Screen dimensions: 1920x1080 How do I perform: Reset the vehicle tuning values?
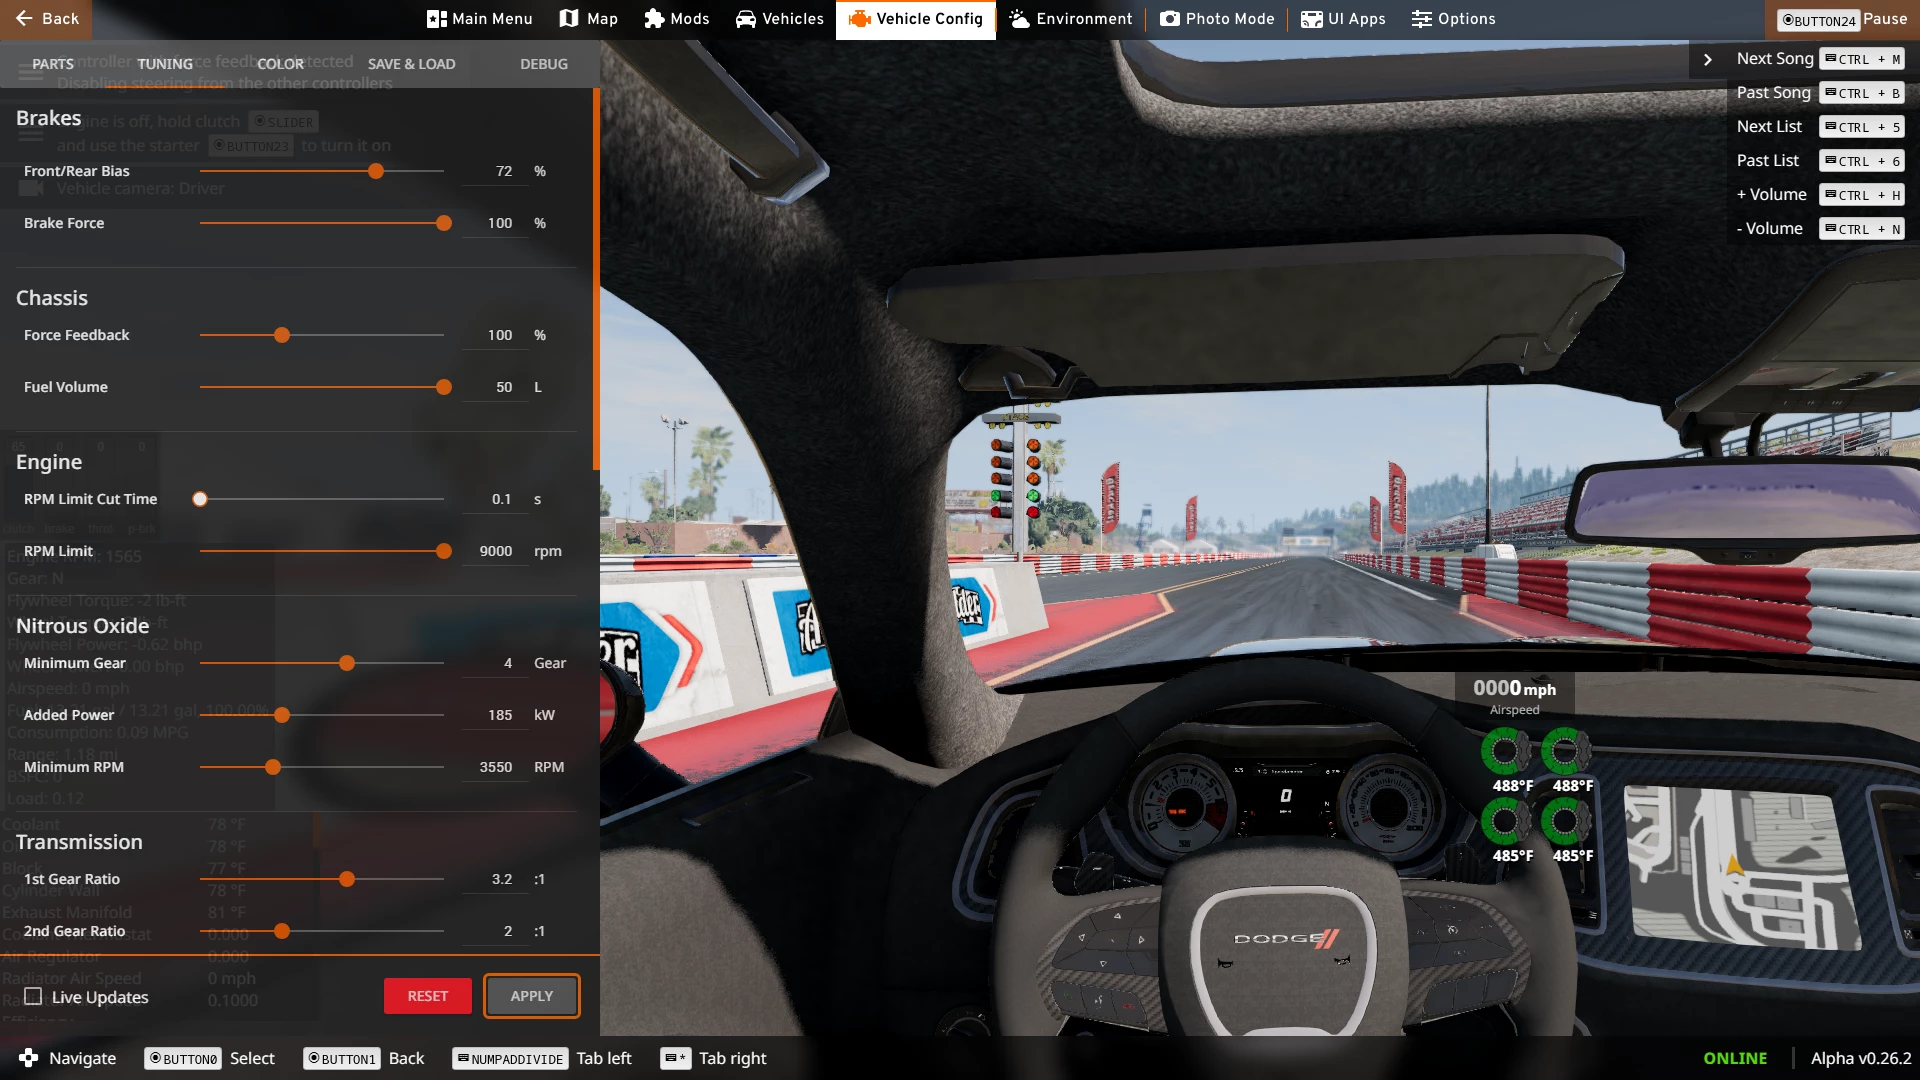pyautogui.click(x=427, y=995)
